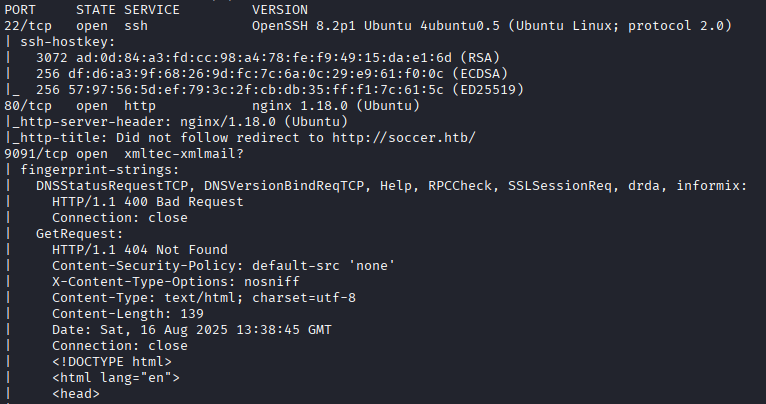Viewport: 766px width, 404px height.
Task: Click the Content-Security-Policy header line
Action: [224, 265]
